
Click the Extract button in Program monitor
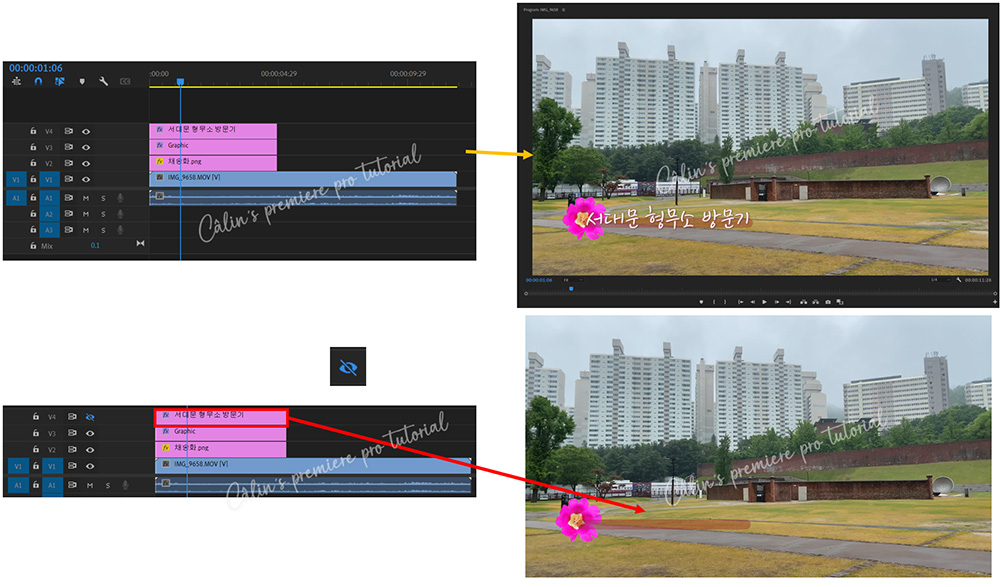(x=816, y=302)
